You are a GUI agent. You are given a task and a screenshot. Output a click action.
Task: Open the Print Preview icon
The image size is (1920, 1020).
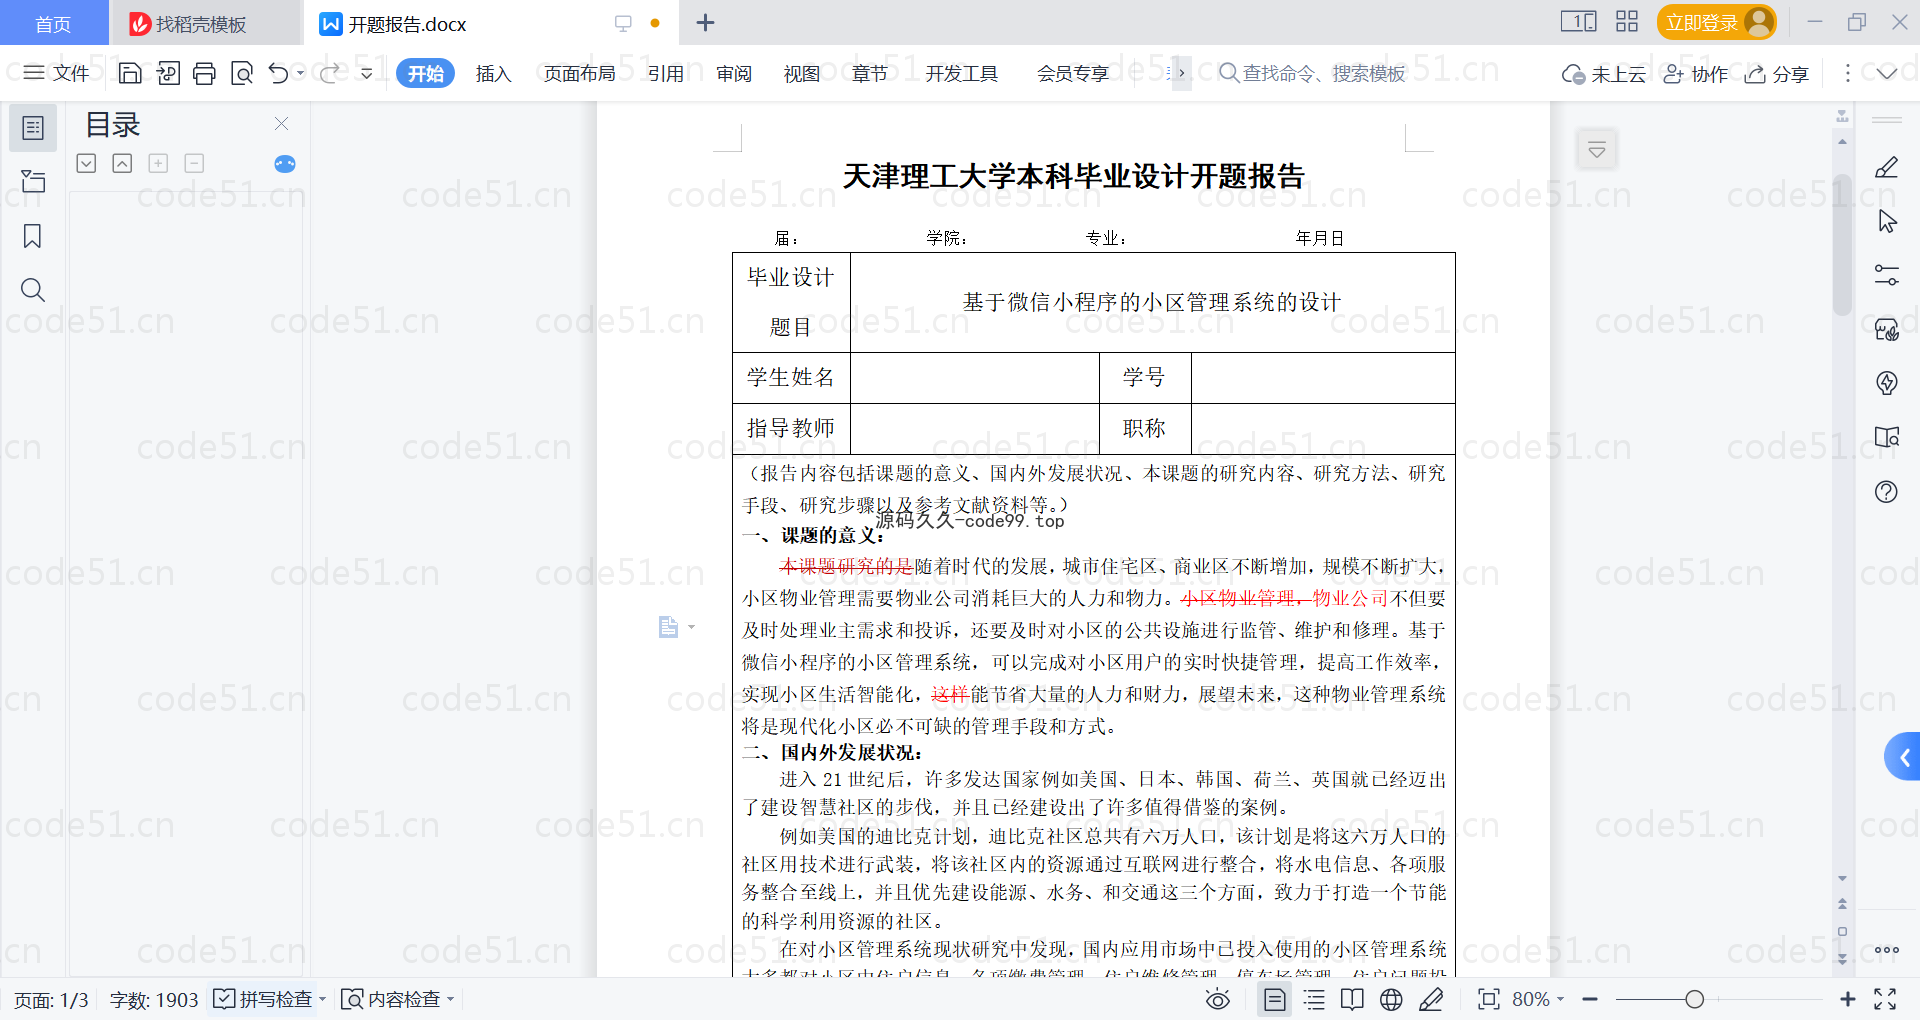click(x=242, y=73)
